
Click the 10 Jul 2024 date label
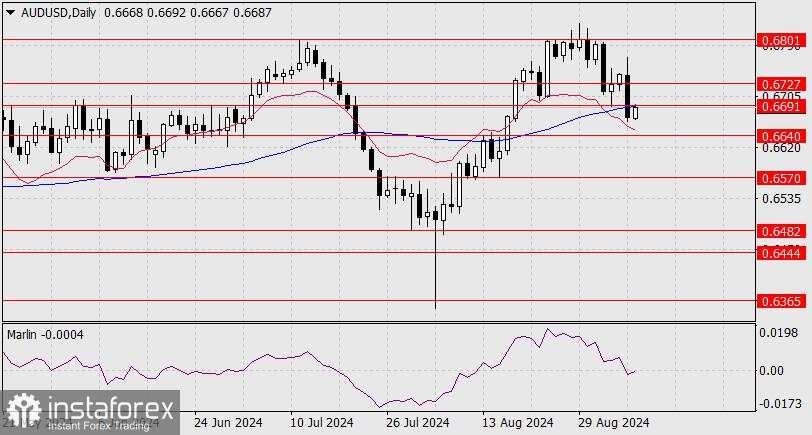point(322,422)
